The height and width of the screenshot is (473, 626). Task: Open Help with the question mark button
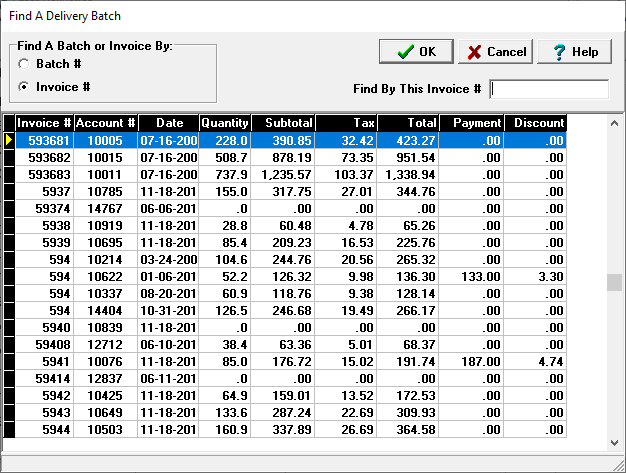(x=574, y=52)
